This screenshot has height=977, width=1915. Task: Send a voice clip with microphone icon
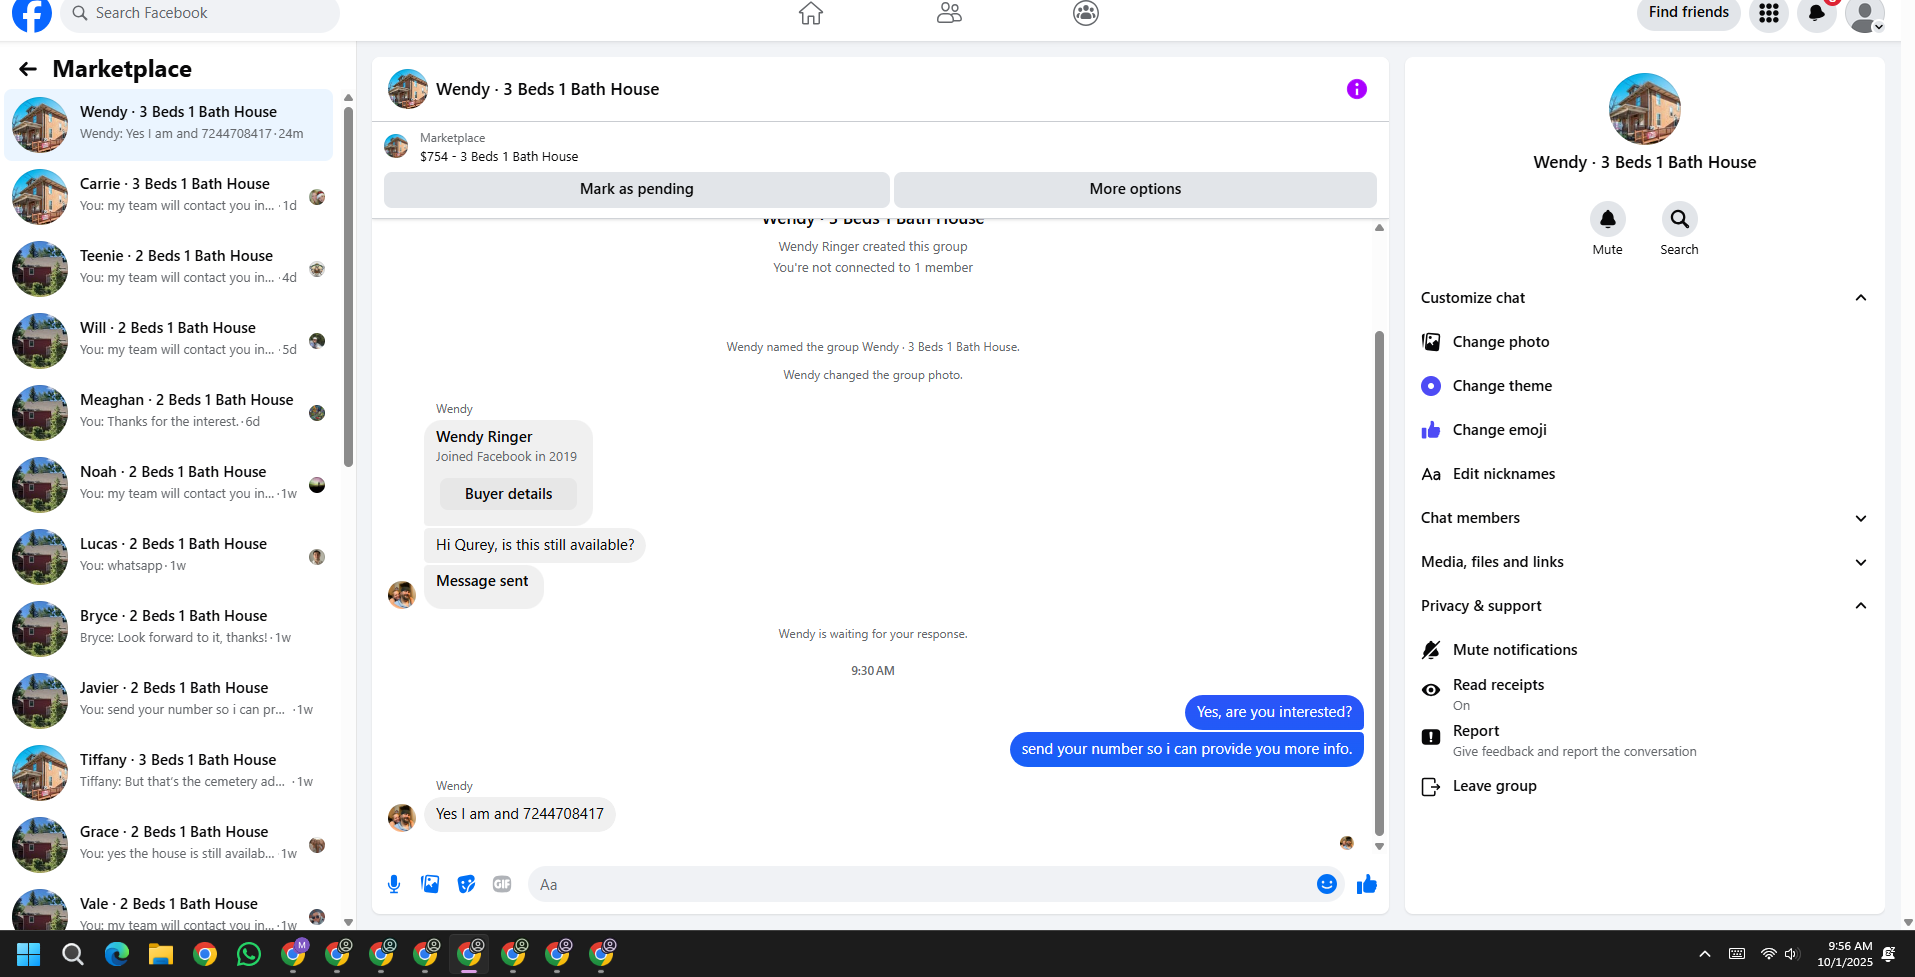coord(394,884)
